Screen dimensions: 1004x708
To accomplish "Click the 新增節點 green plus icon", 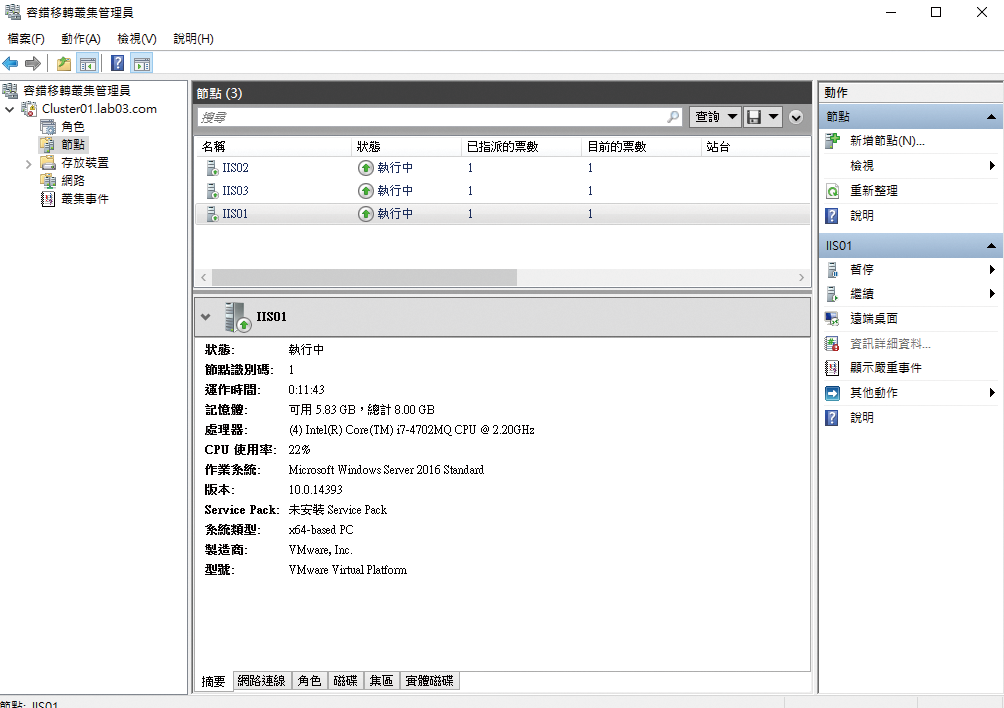I will click(x=832, y=141).
